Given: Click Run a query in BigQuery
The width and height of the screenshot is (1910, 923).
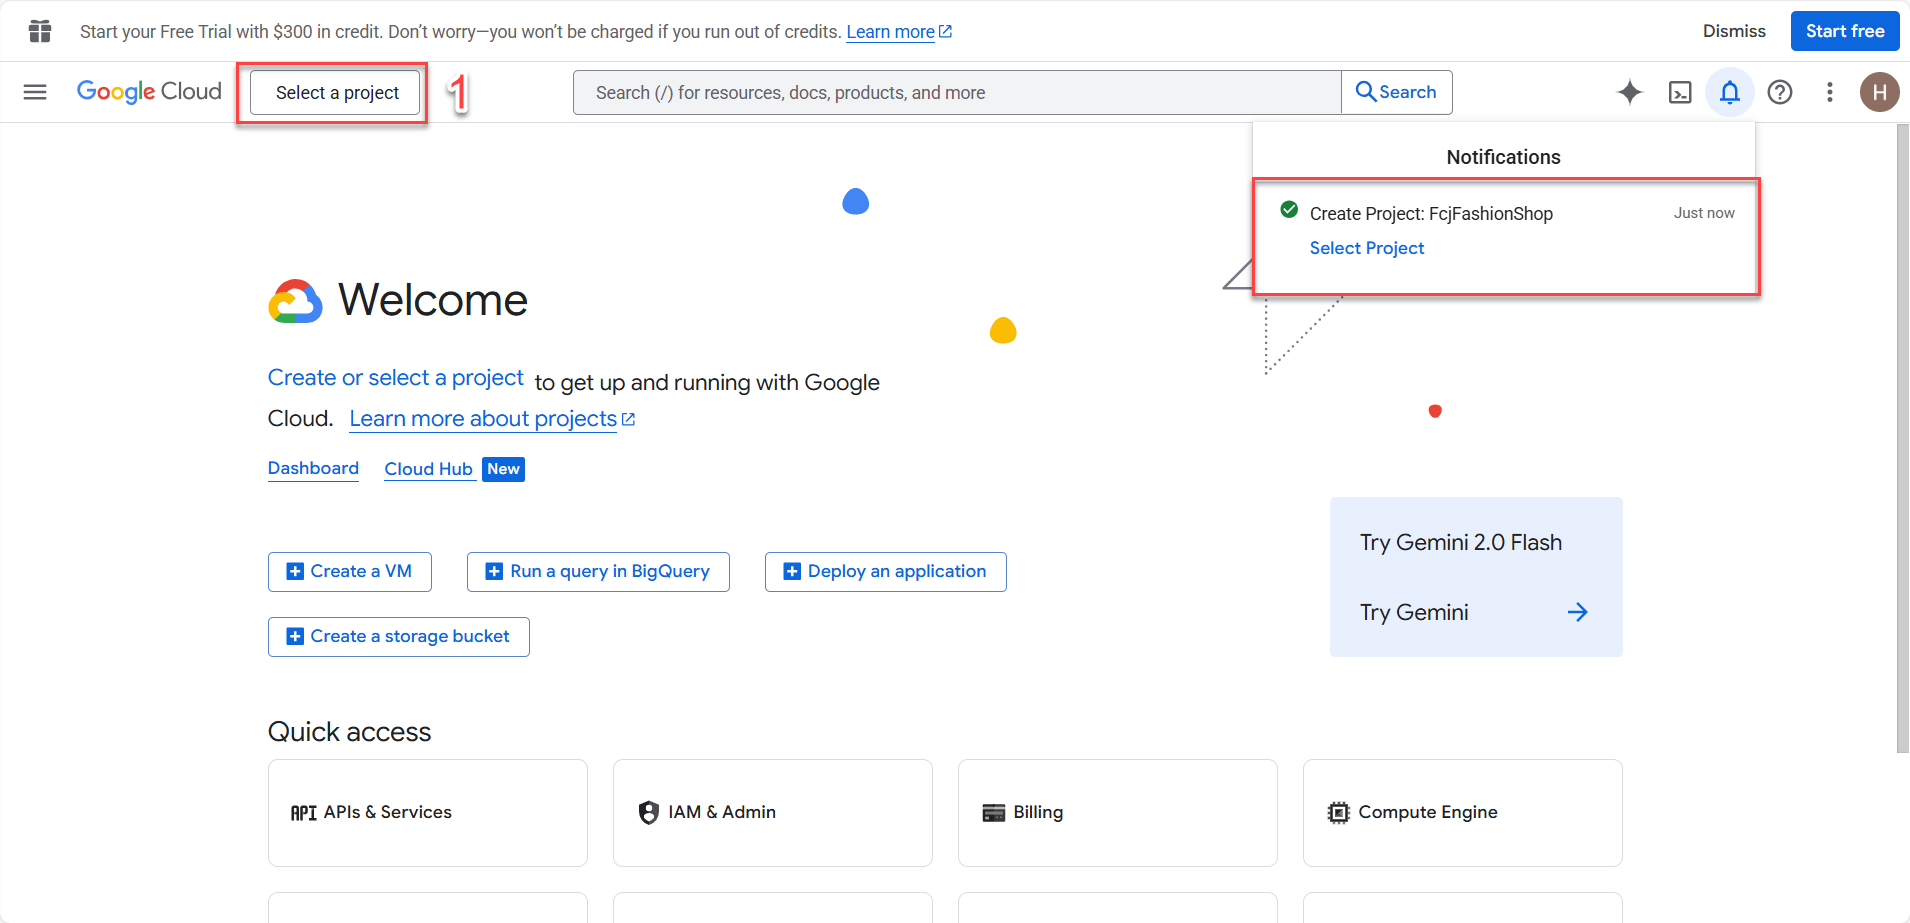Looking at the screenshot, I should [598, 571].
